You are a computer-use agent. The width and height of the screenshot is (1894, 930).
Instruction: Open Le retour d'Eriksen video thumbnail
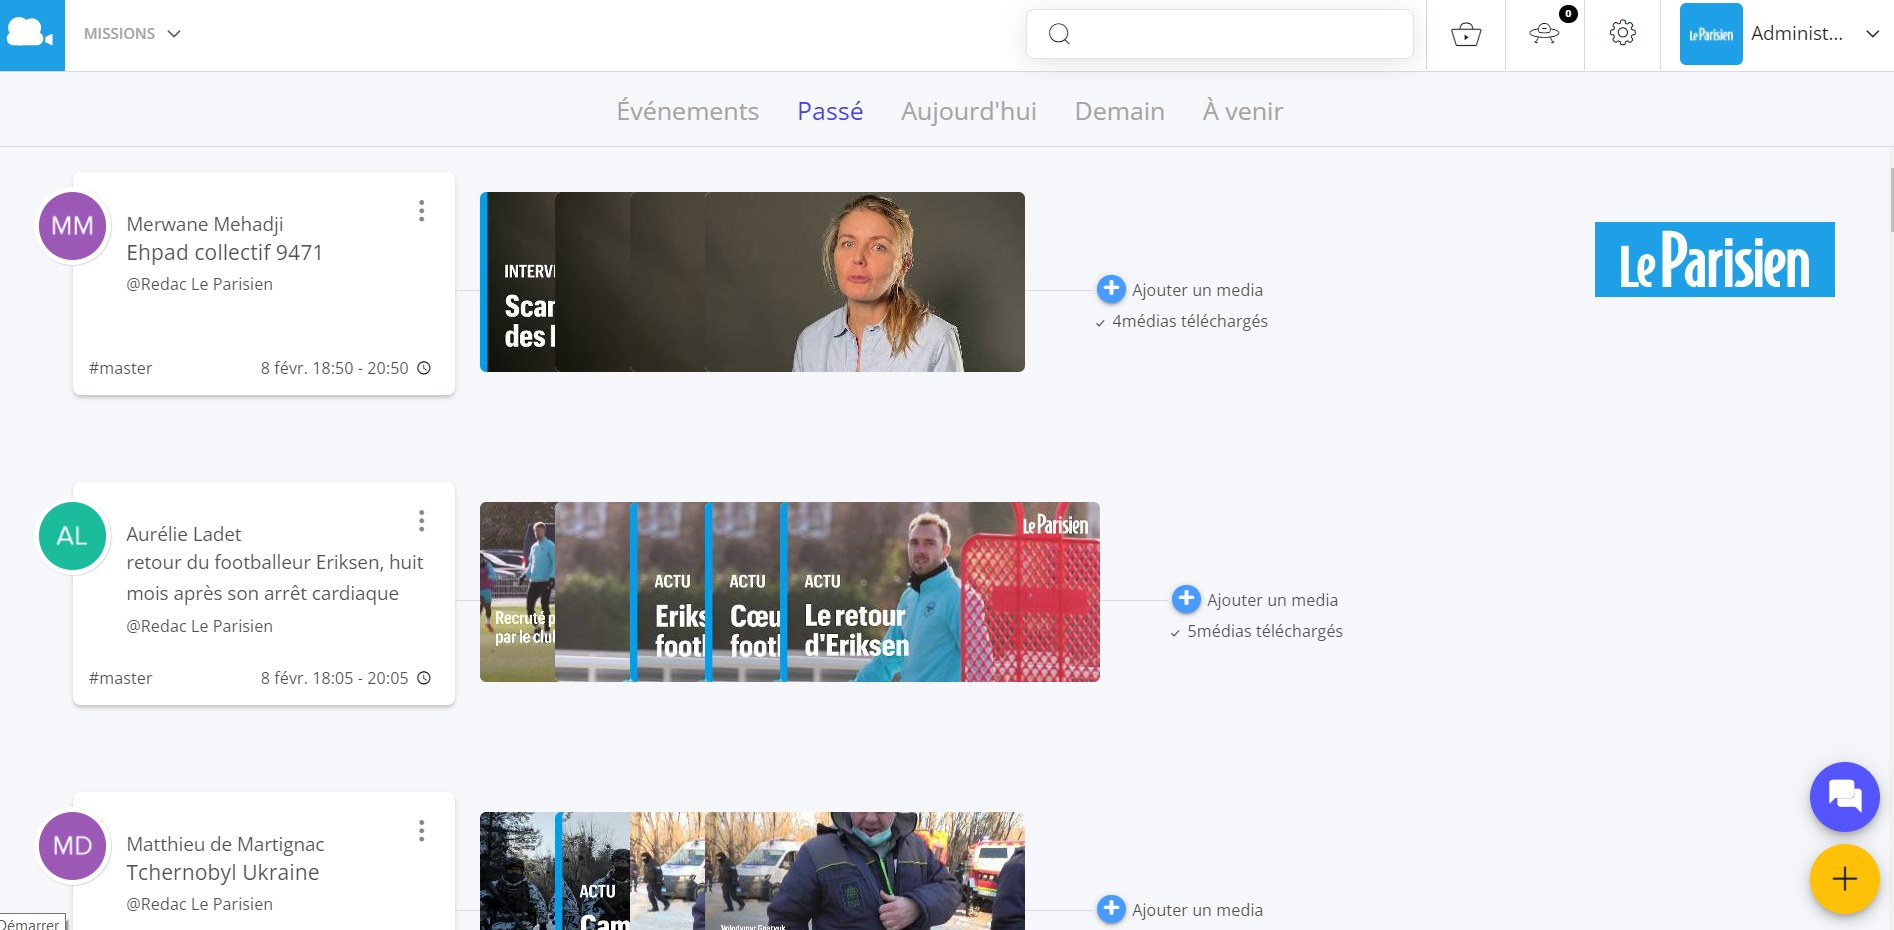(940, 592)
